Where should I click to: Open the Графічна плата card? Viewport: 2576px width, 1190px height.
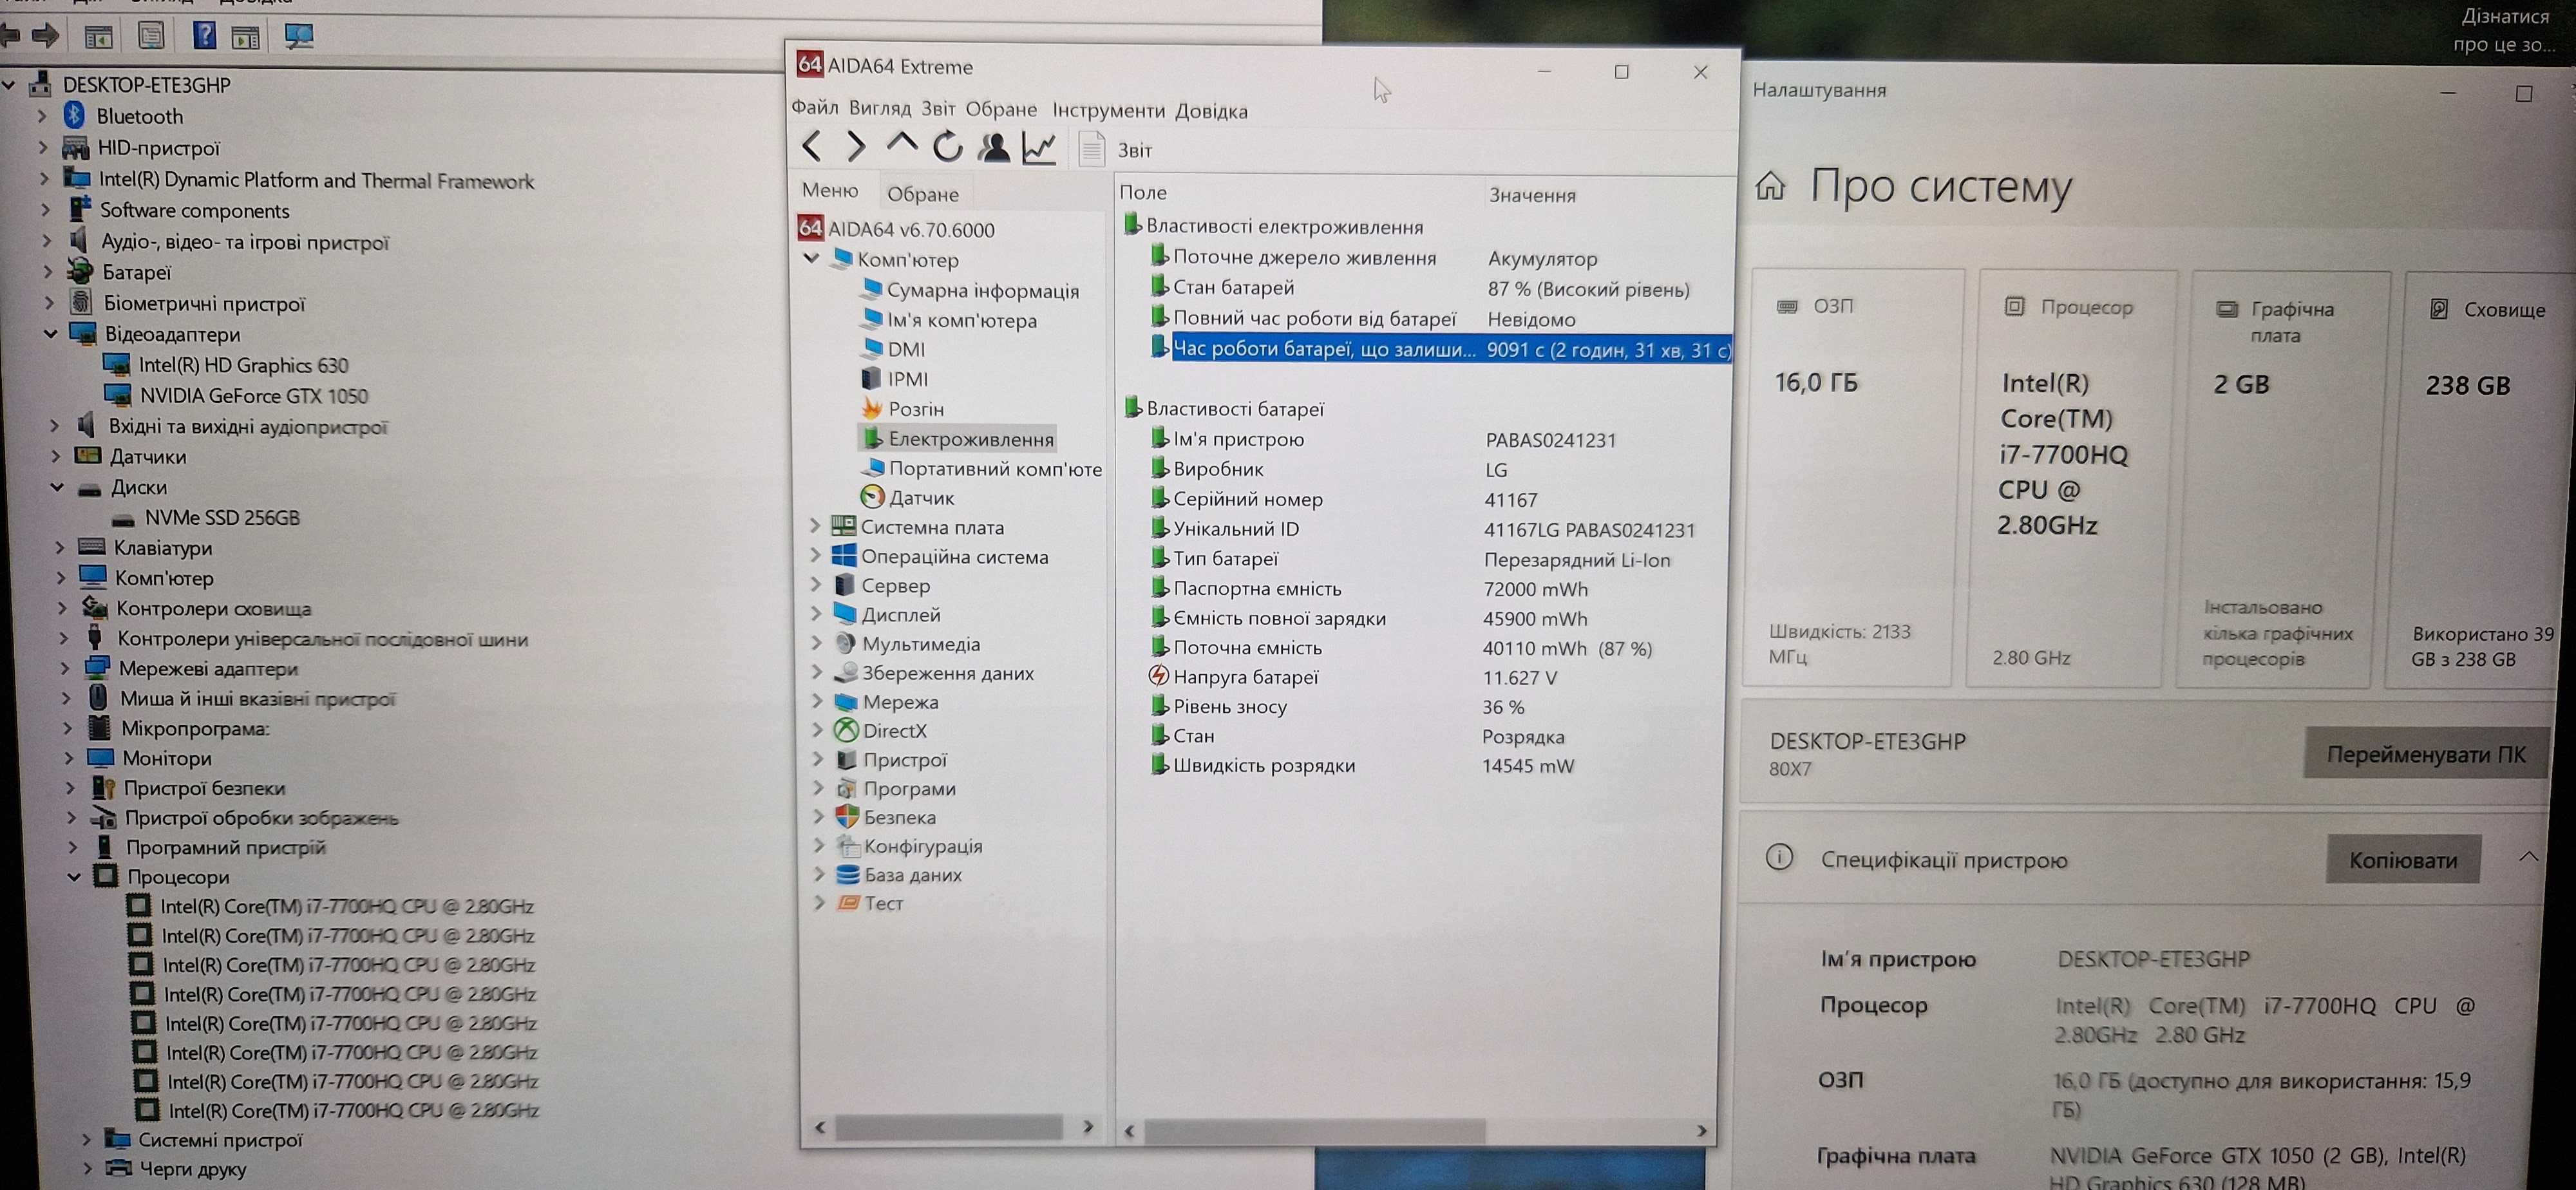click(x=2282, y=480)
